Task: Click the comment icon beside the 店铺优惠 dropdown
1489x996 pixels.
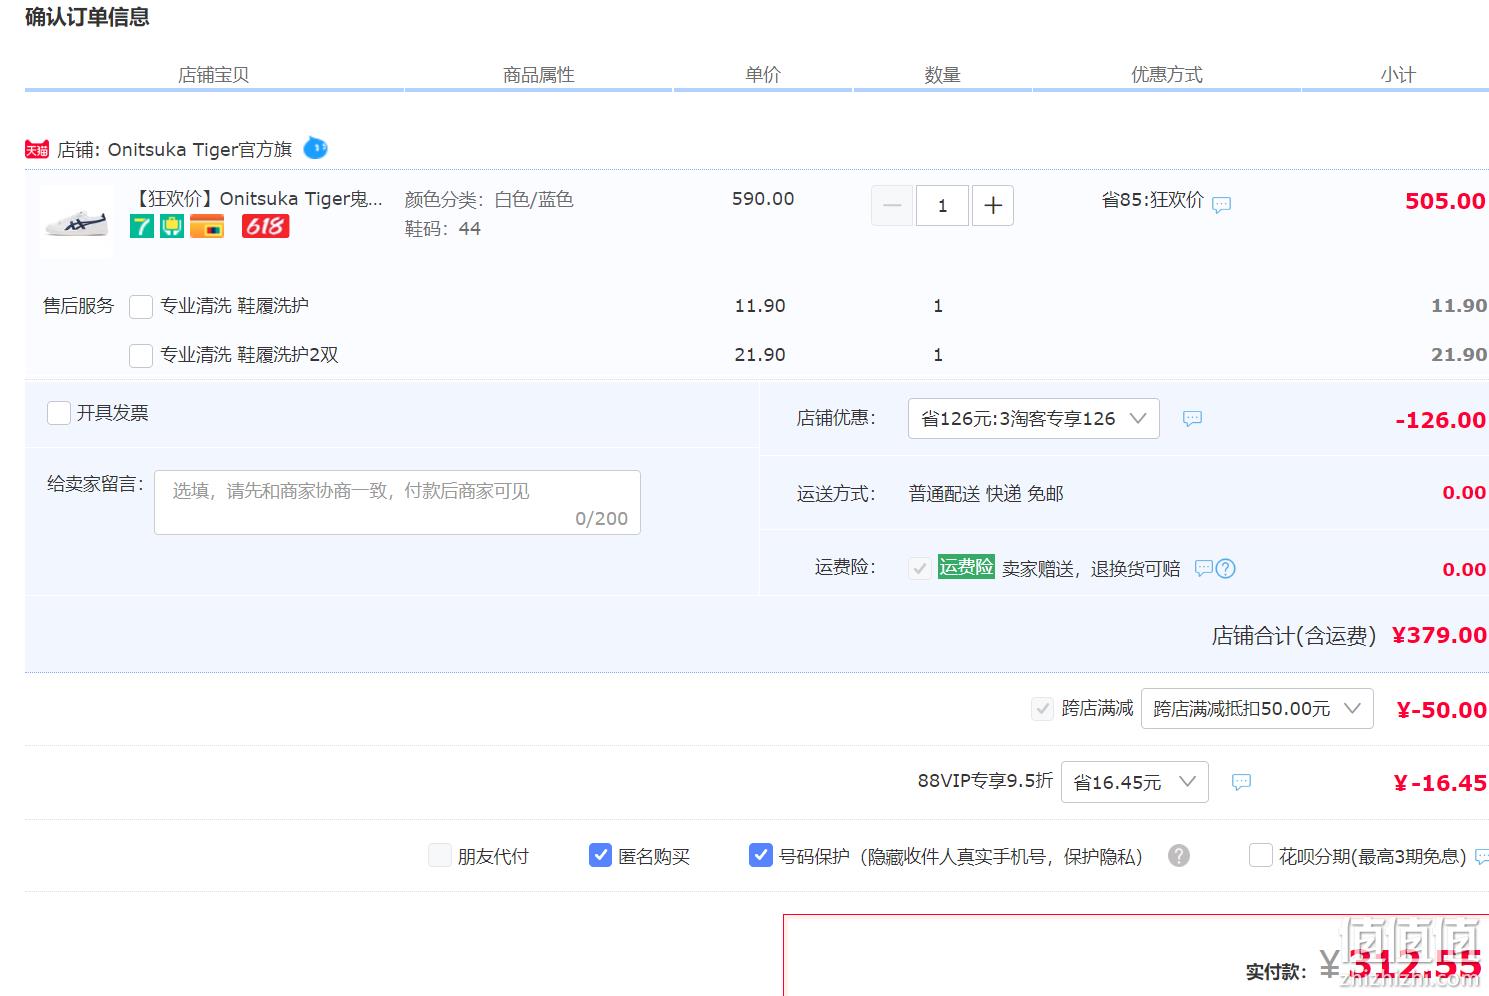Action: [x=1192, y=418]
